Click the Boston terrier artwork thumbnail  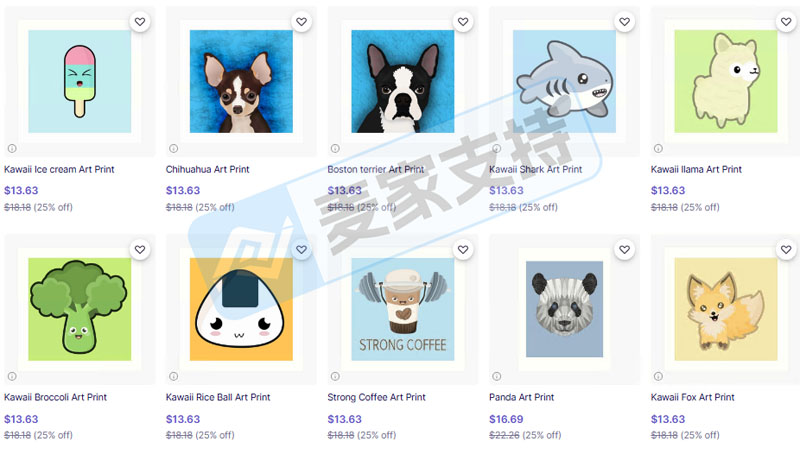403,82
